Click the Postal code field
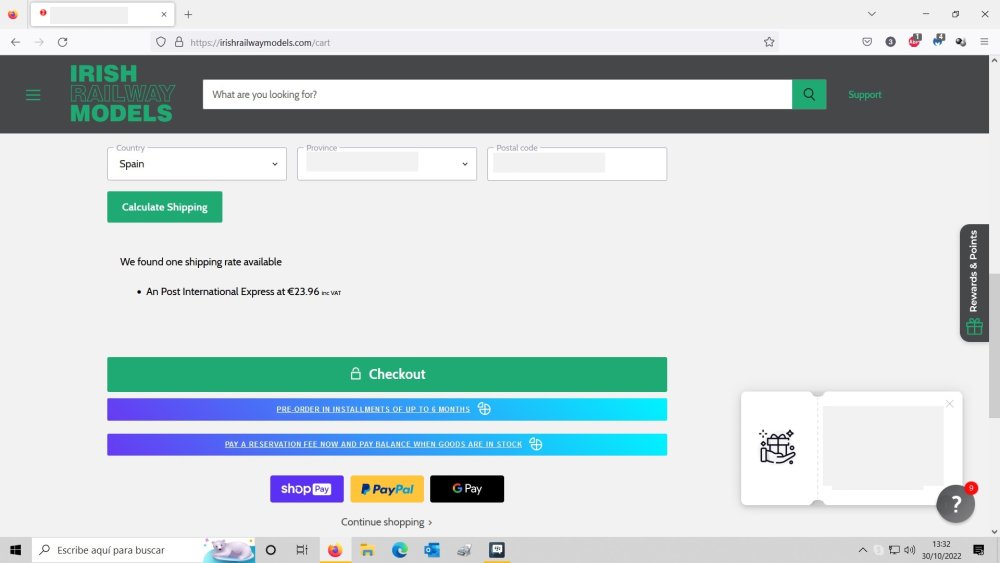 point(577,164)
